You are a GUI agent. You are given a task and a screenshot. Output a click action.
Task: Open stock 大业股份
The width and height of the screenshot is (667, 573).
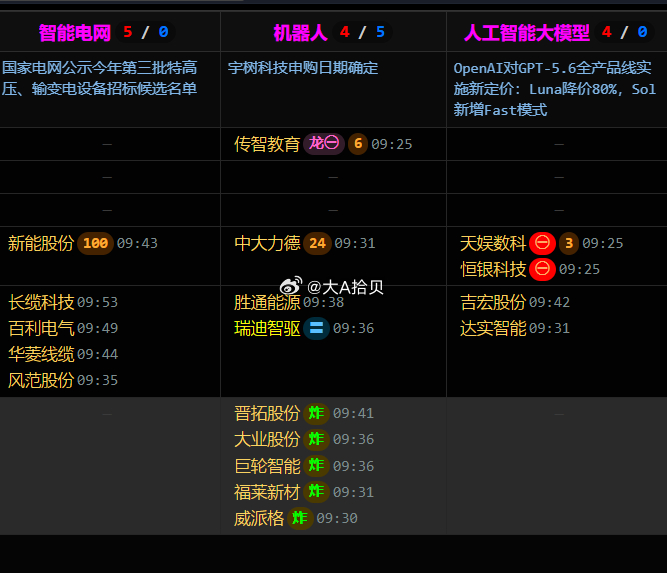click(x=267, y=439)
